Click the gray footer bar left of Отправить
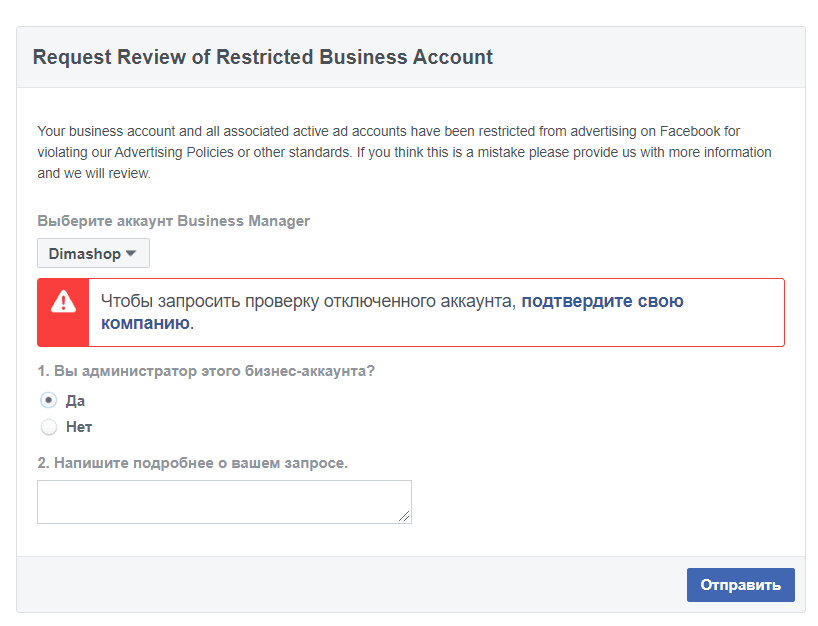The image size is (818, 626). pos(351,585)
